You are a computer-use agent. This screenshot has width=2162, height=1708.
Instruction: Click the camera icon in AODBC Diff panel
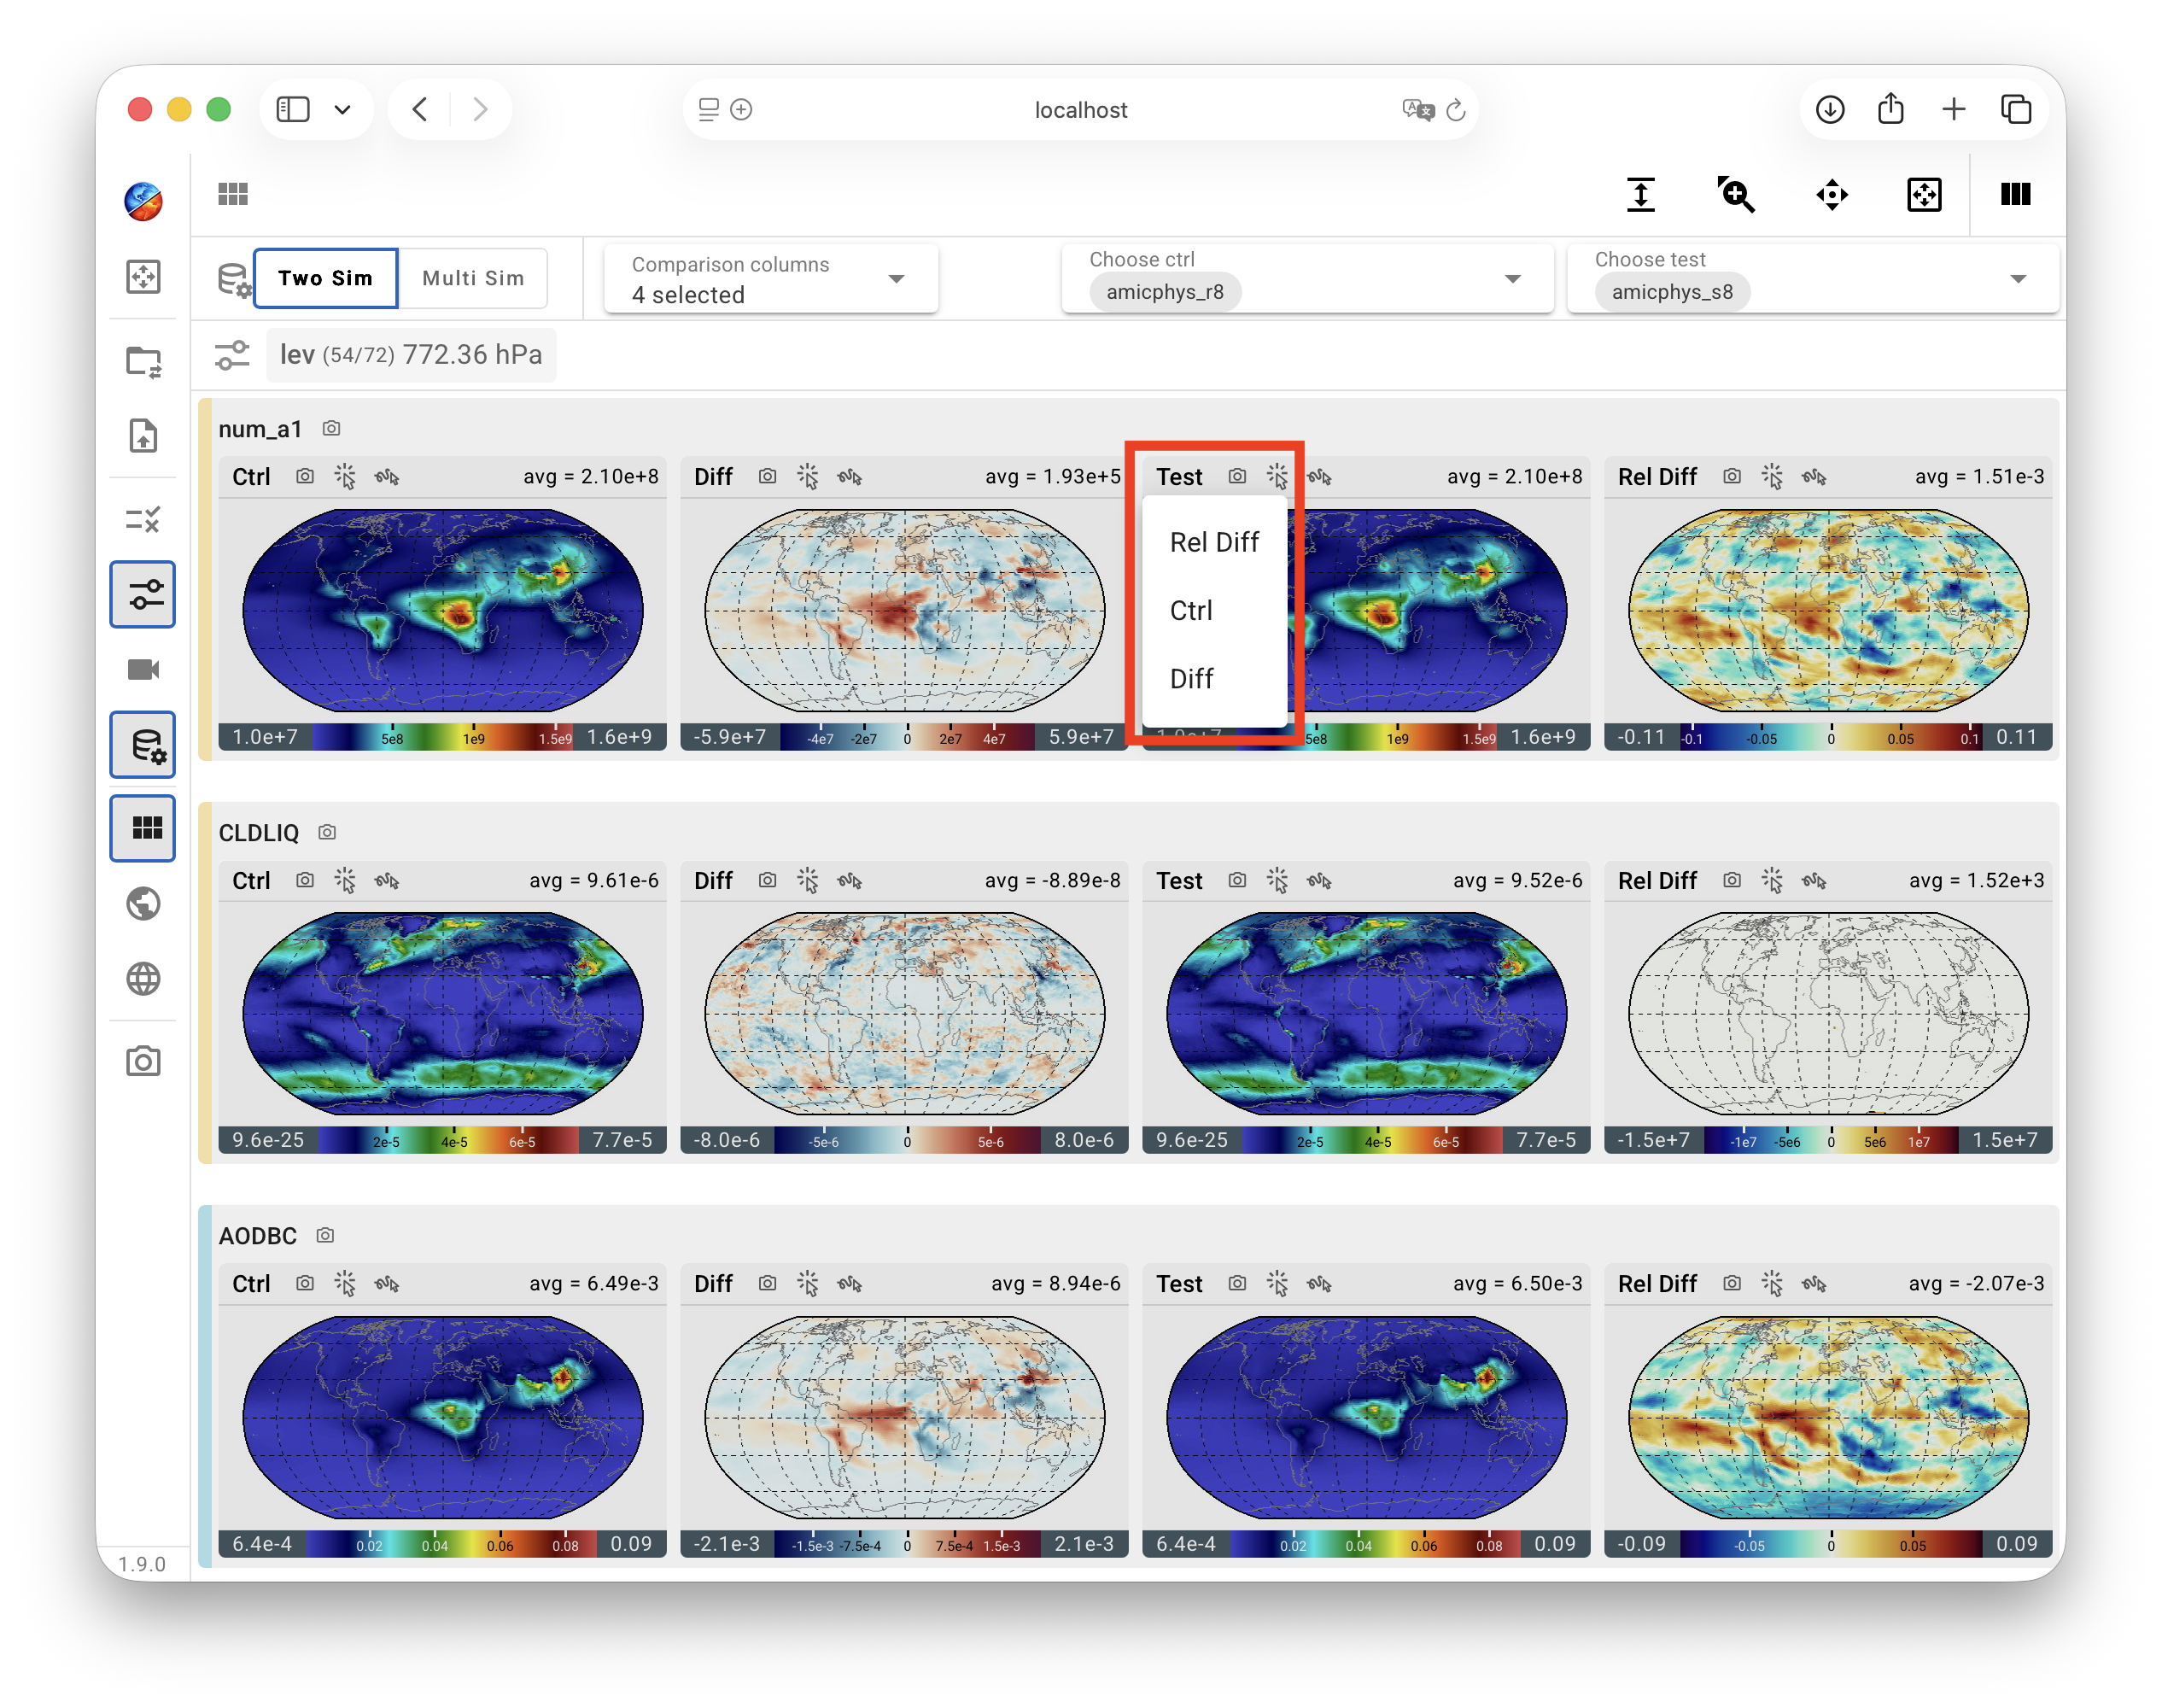(767, 1284)
